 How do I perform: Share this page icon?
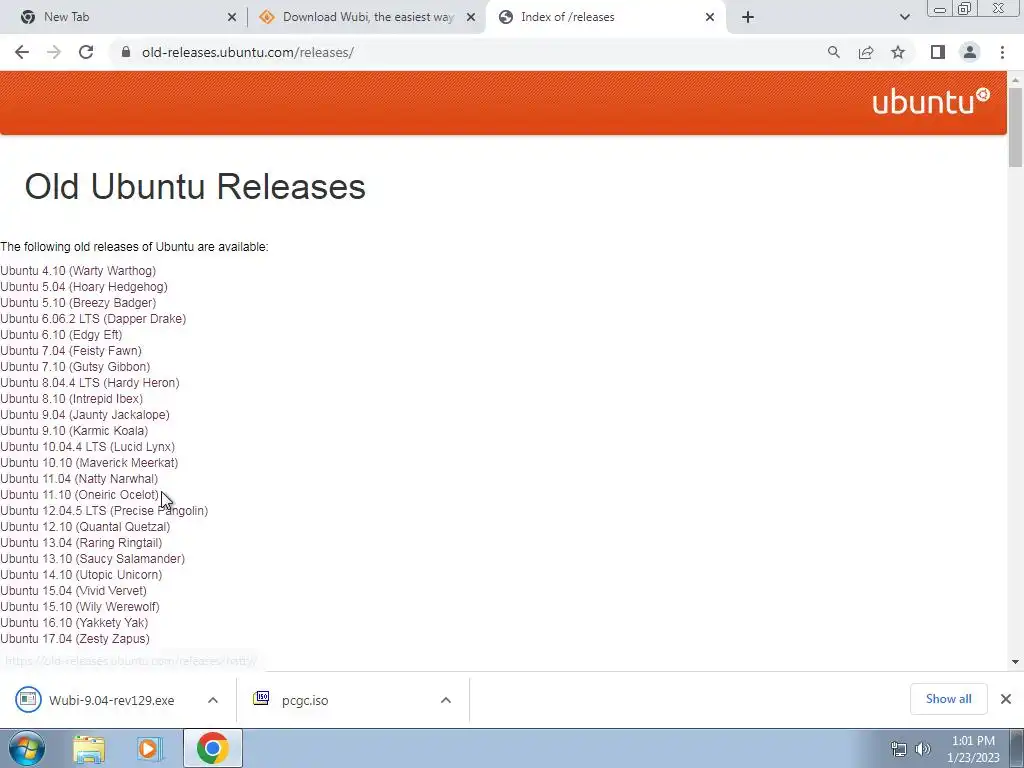coord(866,52)
